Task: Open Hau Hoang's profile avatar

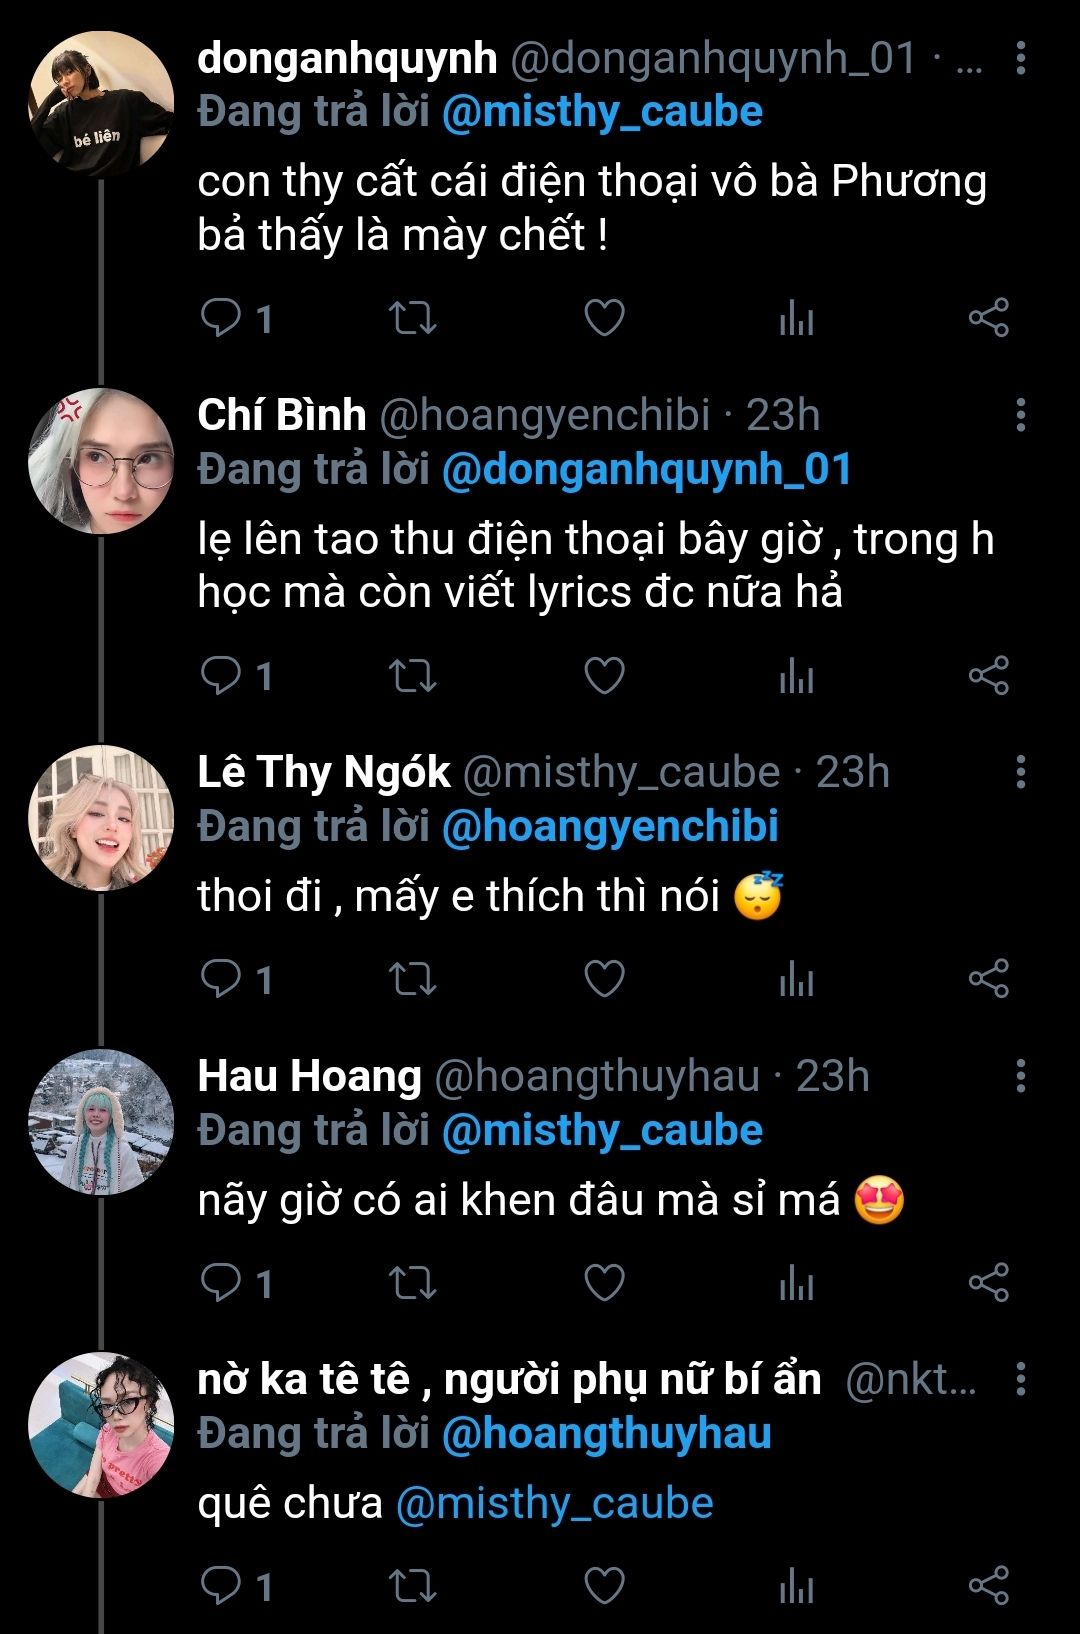Action: click(101, 1121)
